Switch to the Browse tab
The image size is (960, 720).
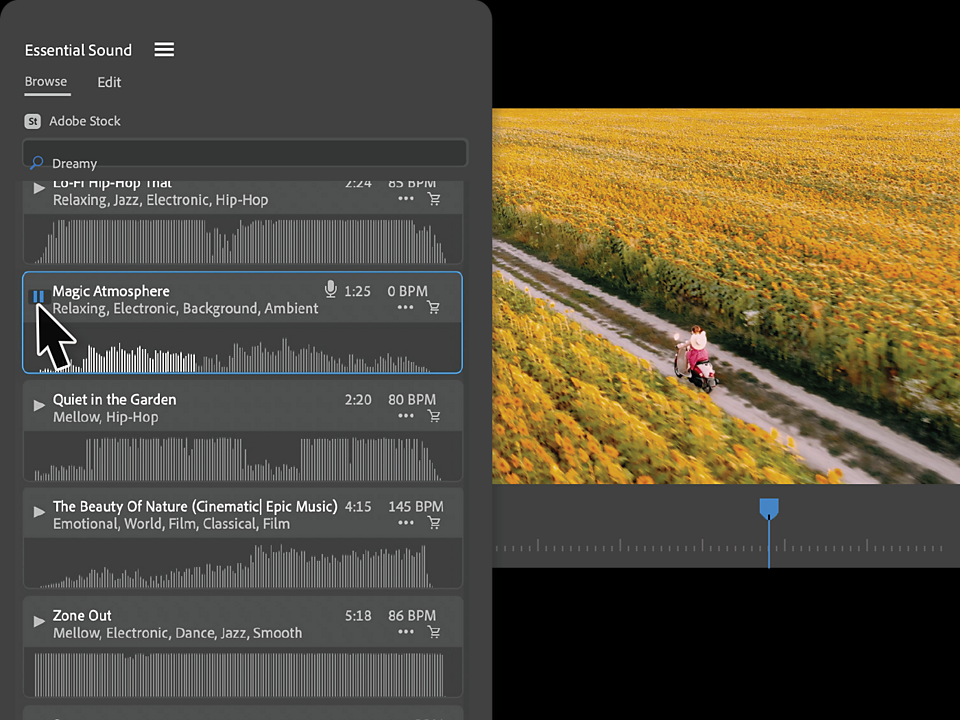[46, 81]
